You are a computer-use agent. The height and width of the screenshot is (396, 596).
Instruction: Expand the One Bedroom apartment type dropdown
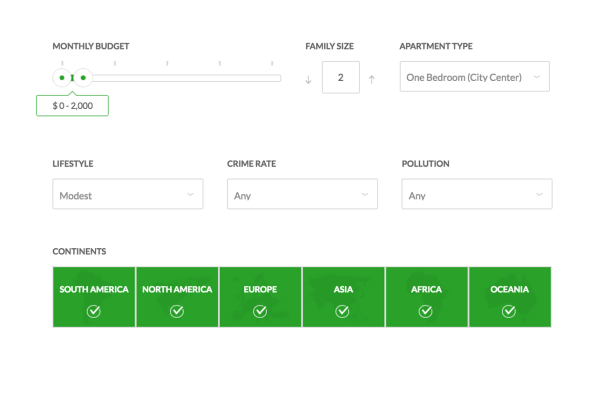click(x=474, y=76)
